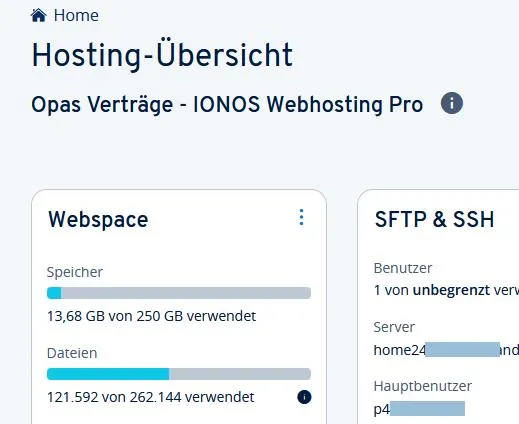Click the Speicher storage usage bar
This screenshot has width=519, height=424.
pos(179,293)
